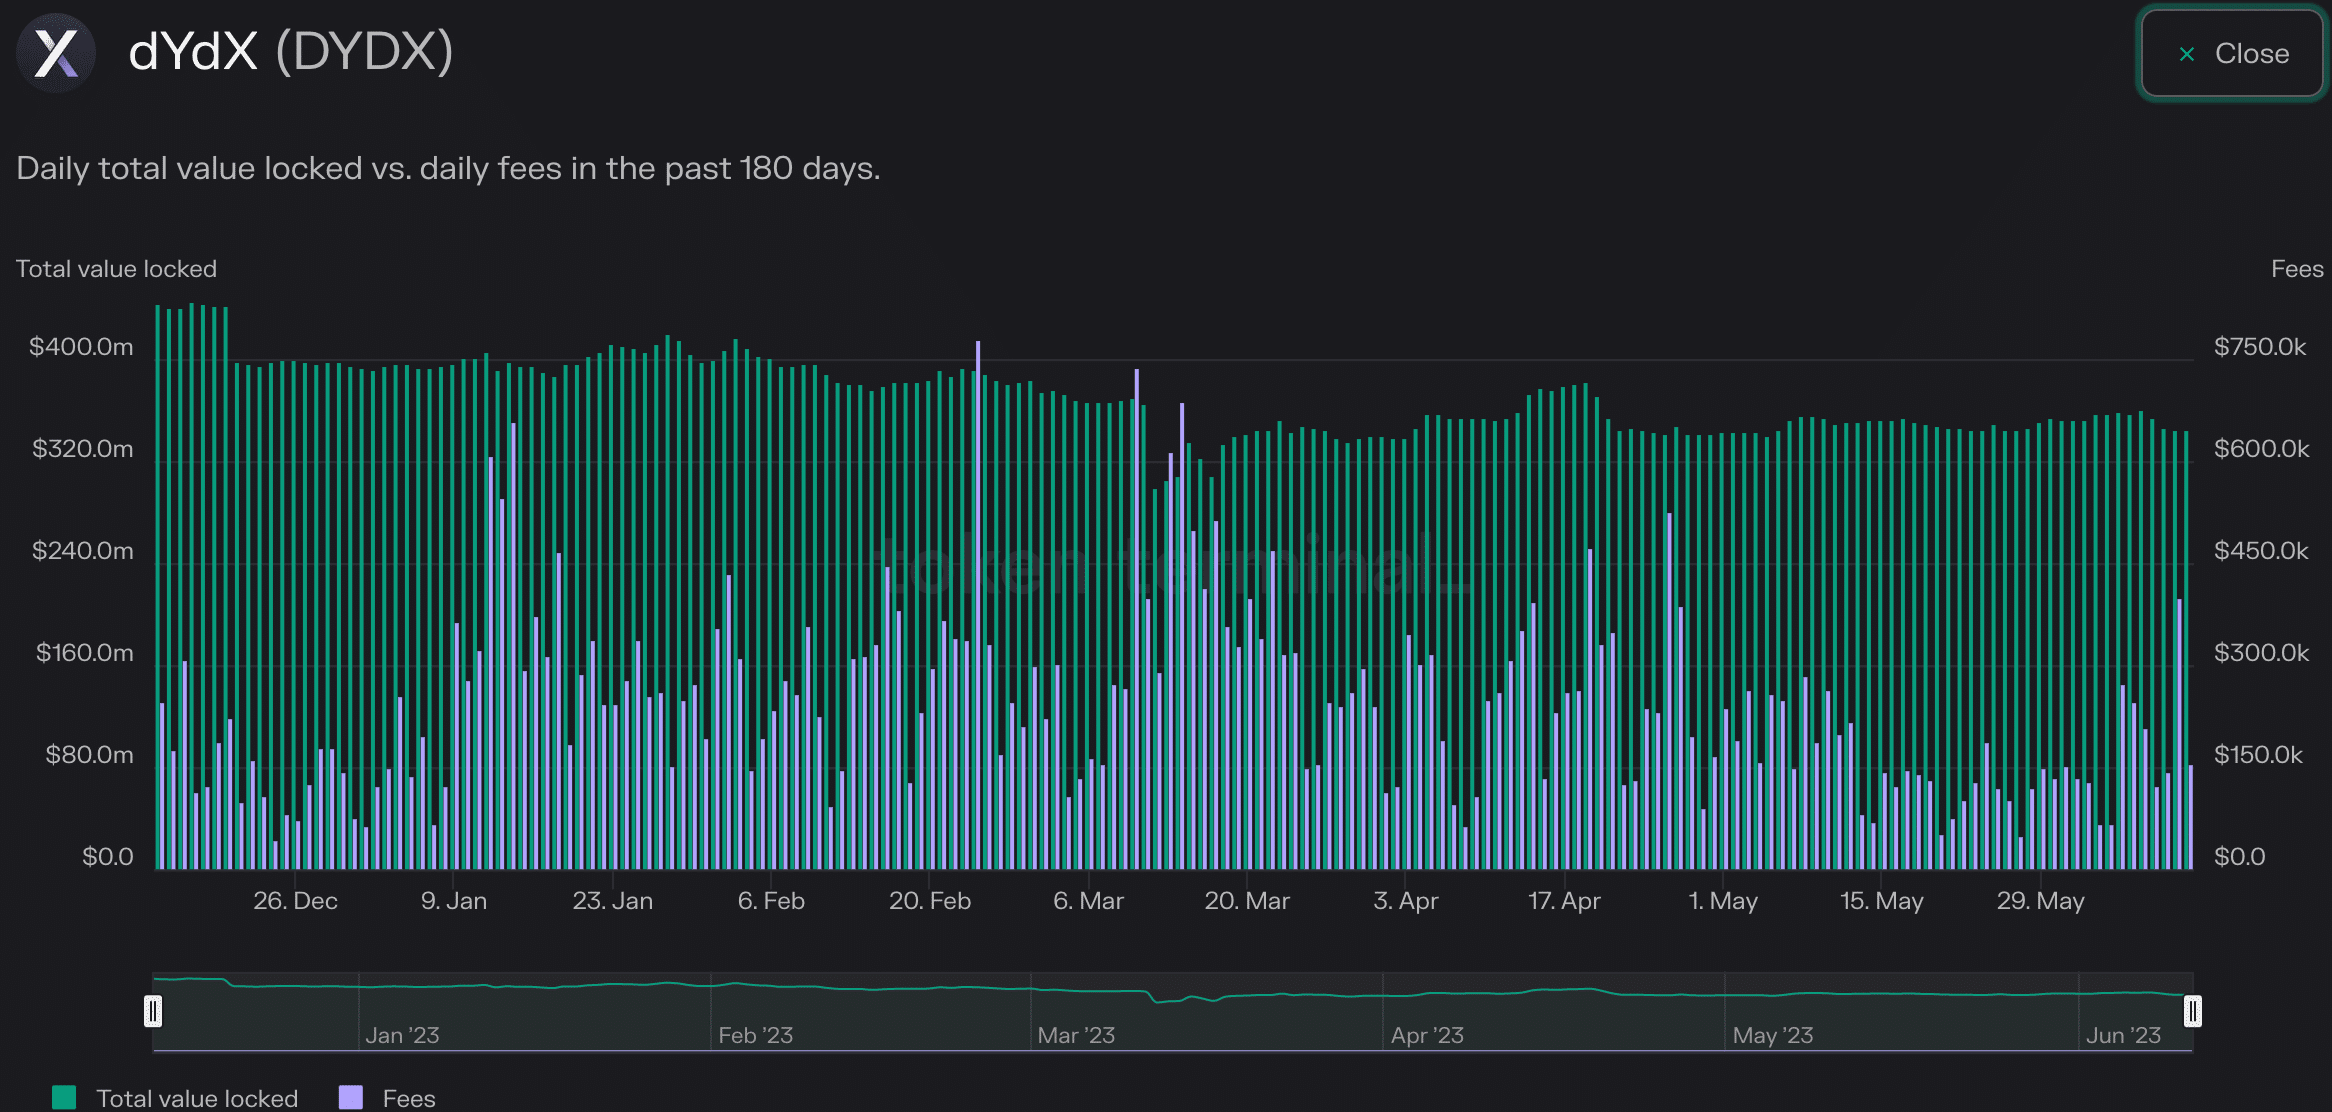Toggle the Fees legend series
The height and width of the screenshot is (1112, 2332).
388,1098
